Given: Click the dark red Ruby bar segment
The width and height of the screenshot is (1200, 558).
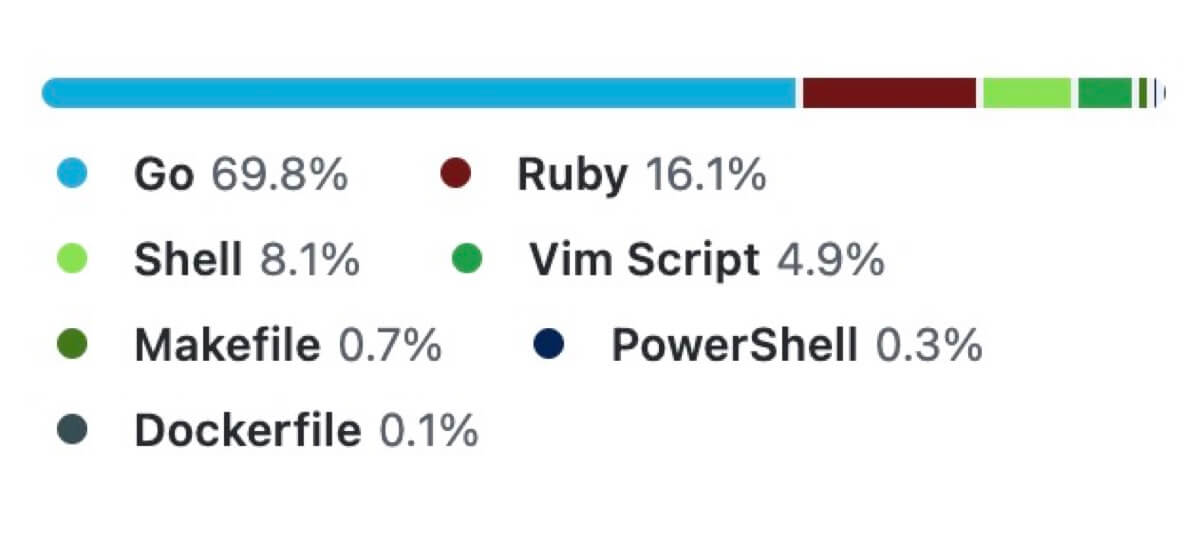Looking at the screenshot, I should tap(889, 93).
